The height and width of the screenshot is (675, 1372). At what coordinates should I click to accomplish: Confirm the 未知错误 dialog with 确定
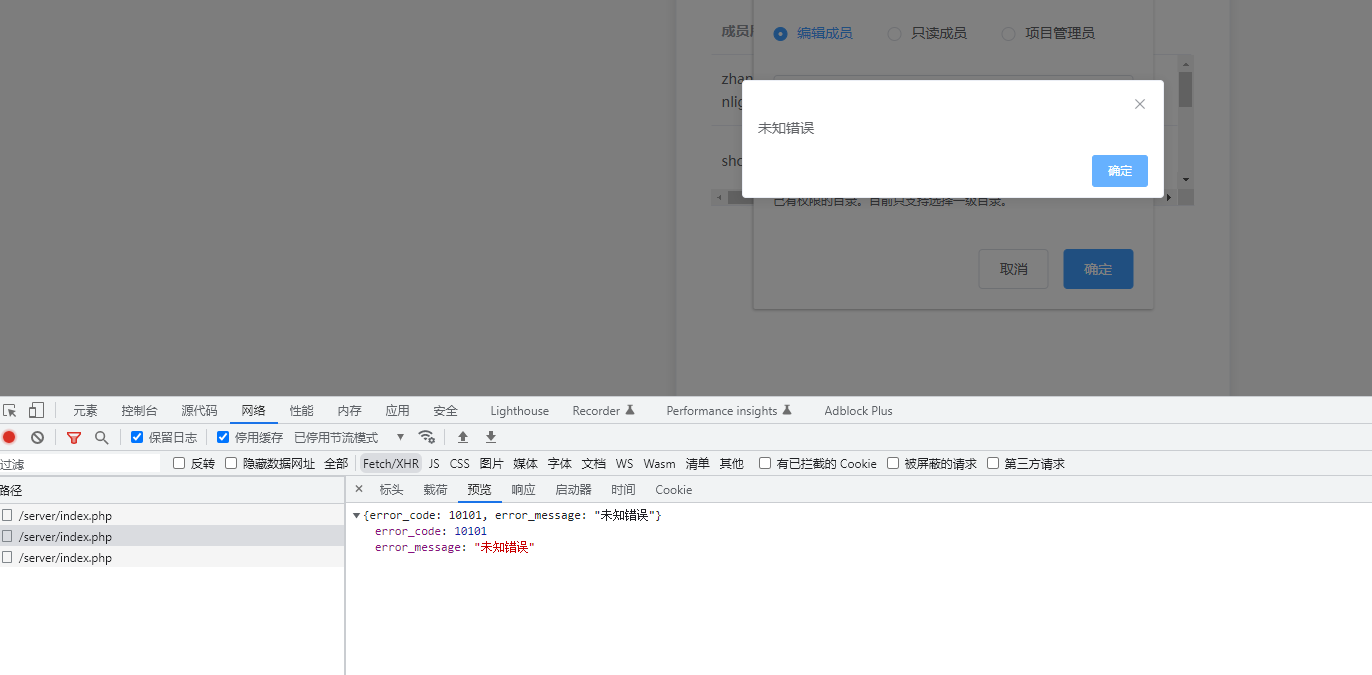[1120, 171]
